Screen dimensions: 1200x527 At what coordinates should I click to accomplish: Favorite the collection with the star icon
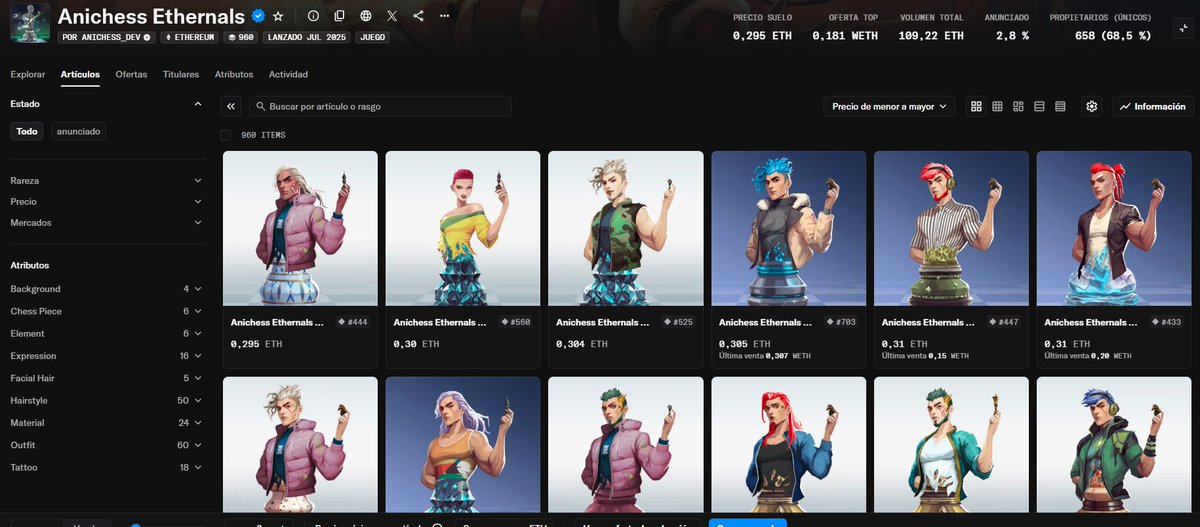tap(278, 16)
